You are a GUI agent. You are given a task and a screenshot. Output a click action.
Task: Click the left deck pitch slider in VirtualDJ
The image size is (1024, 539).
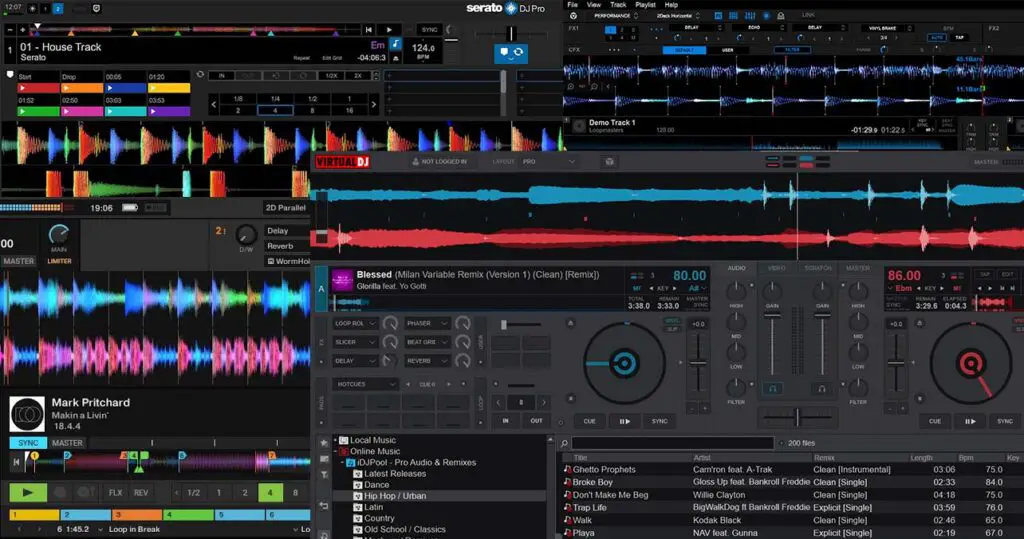(x=698, y=363)
